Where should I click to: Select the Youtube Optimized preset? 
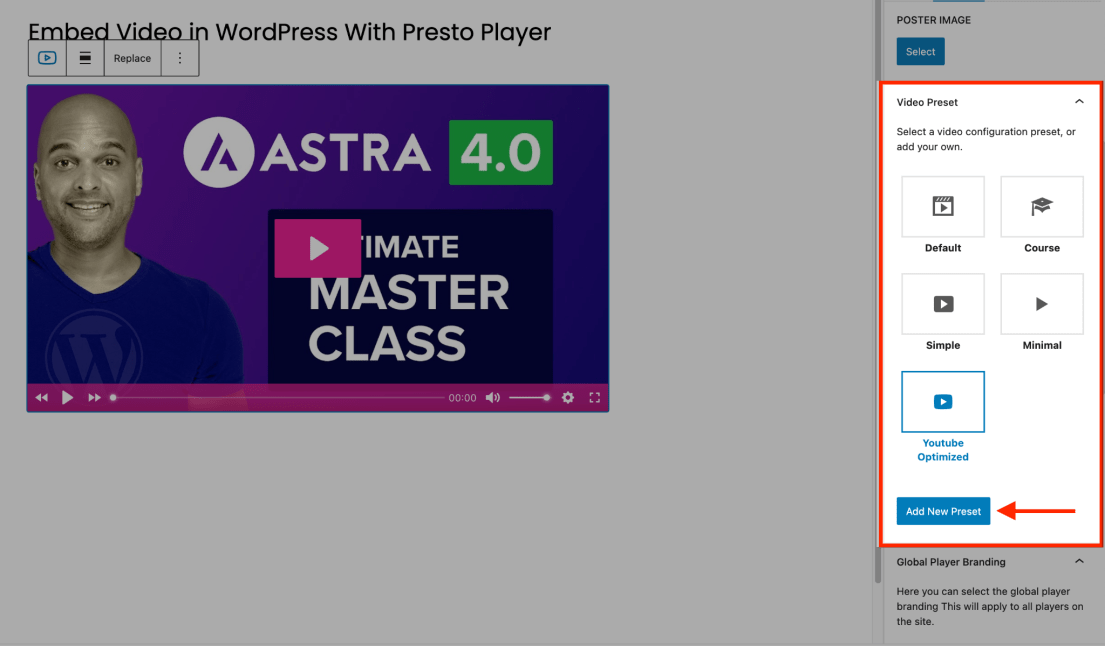[941, 401]
